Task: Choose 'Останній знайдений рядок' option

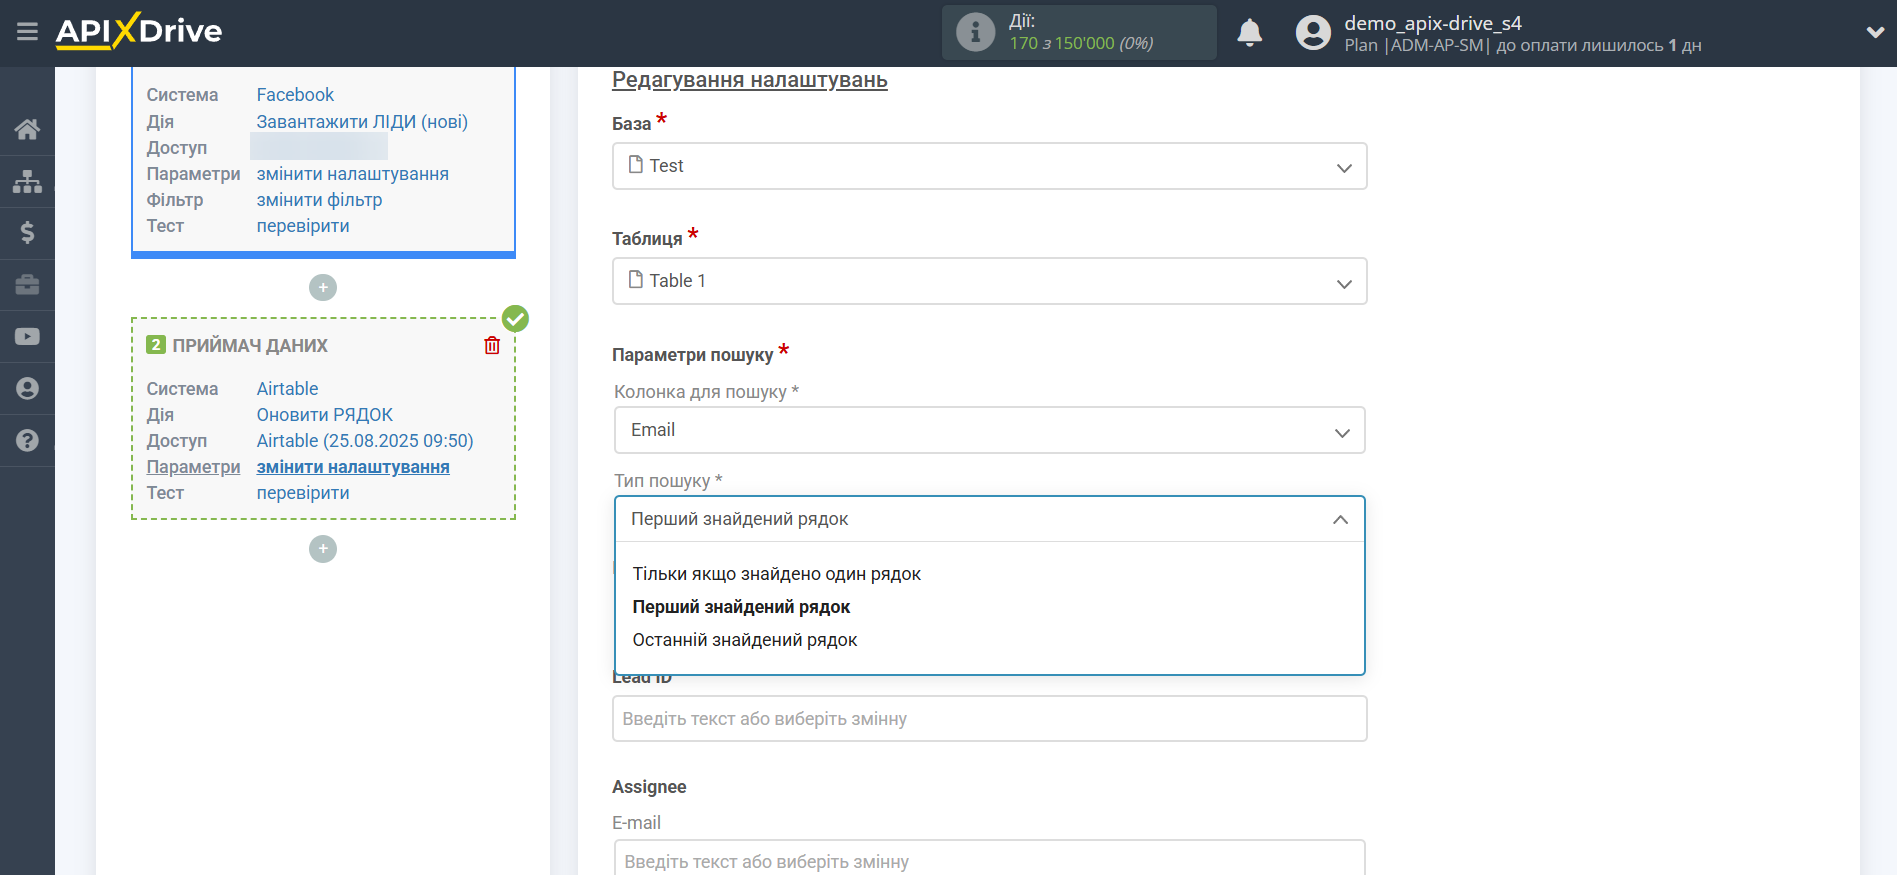Action: [x=745, y=640]
